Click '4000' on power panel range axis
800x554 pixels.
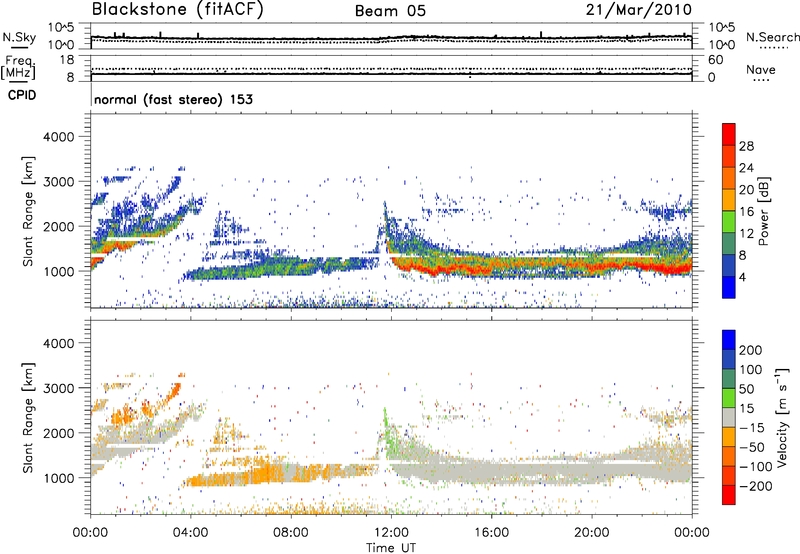pos(59,137)
